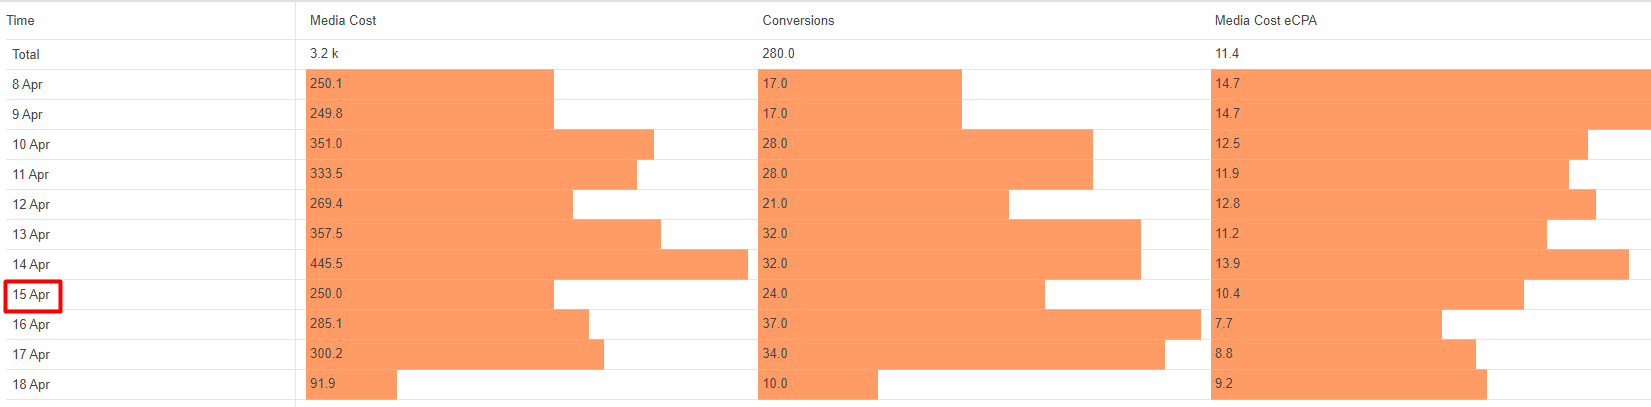
Task: Click the 10 Apr date label
Action: pos(31,145)
